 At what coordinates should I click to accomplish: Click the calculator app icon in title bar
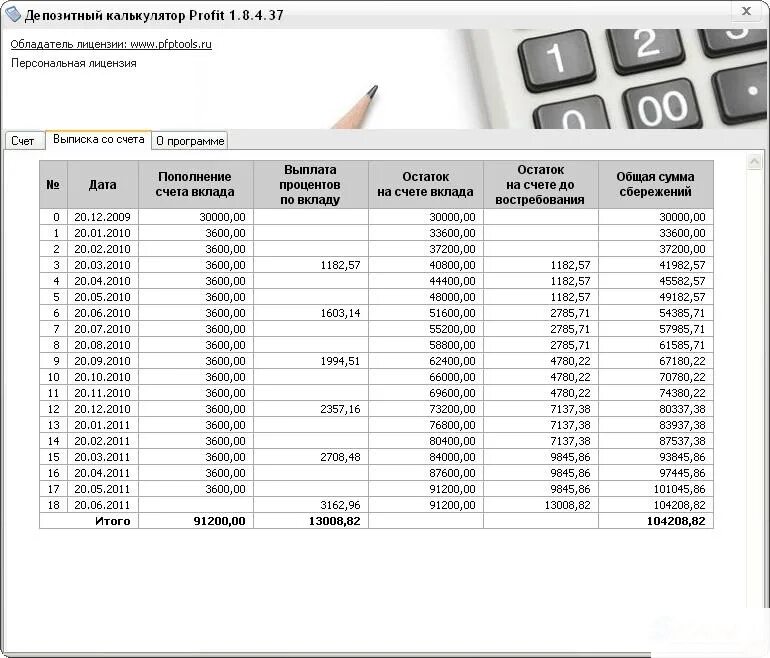(13, 14)
